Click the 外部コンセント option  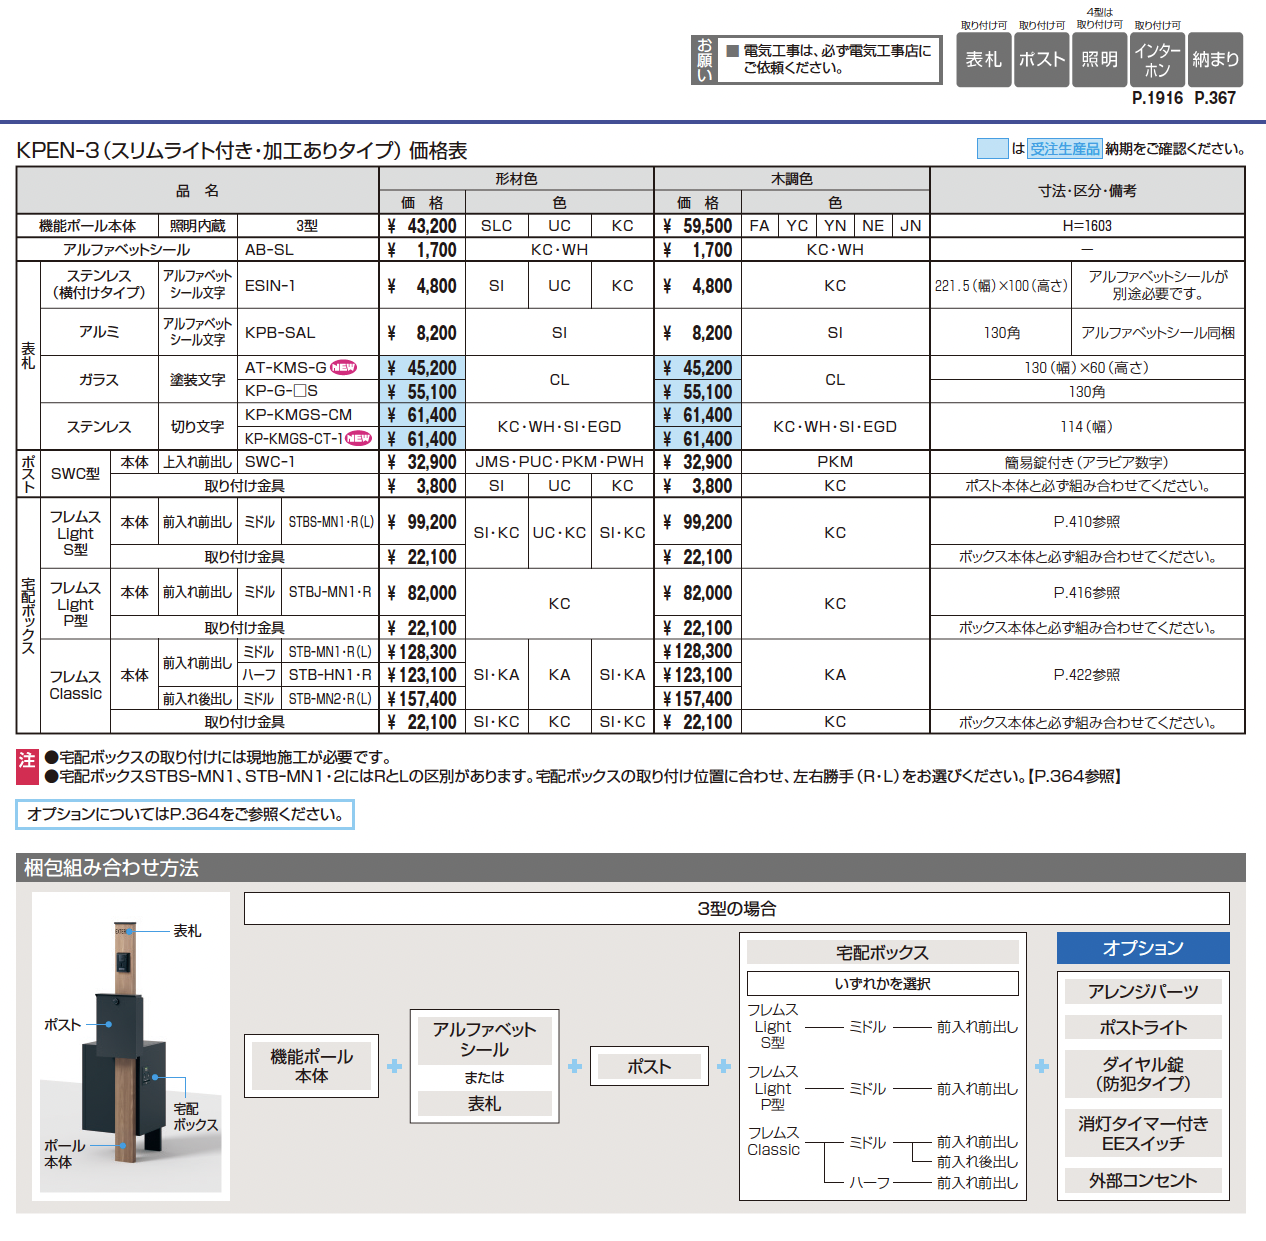click(1143, 1181)
